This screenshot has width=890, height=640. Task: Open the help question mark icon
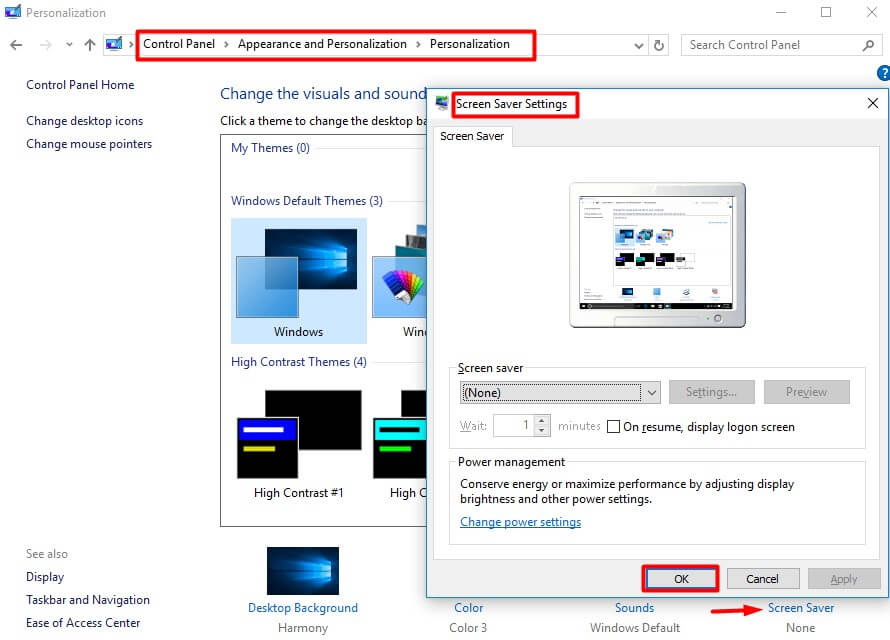tap(884, 73)
